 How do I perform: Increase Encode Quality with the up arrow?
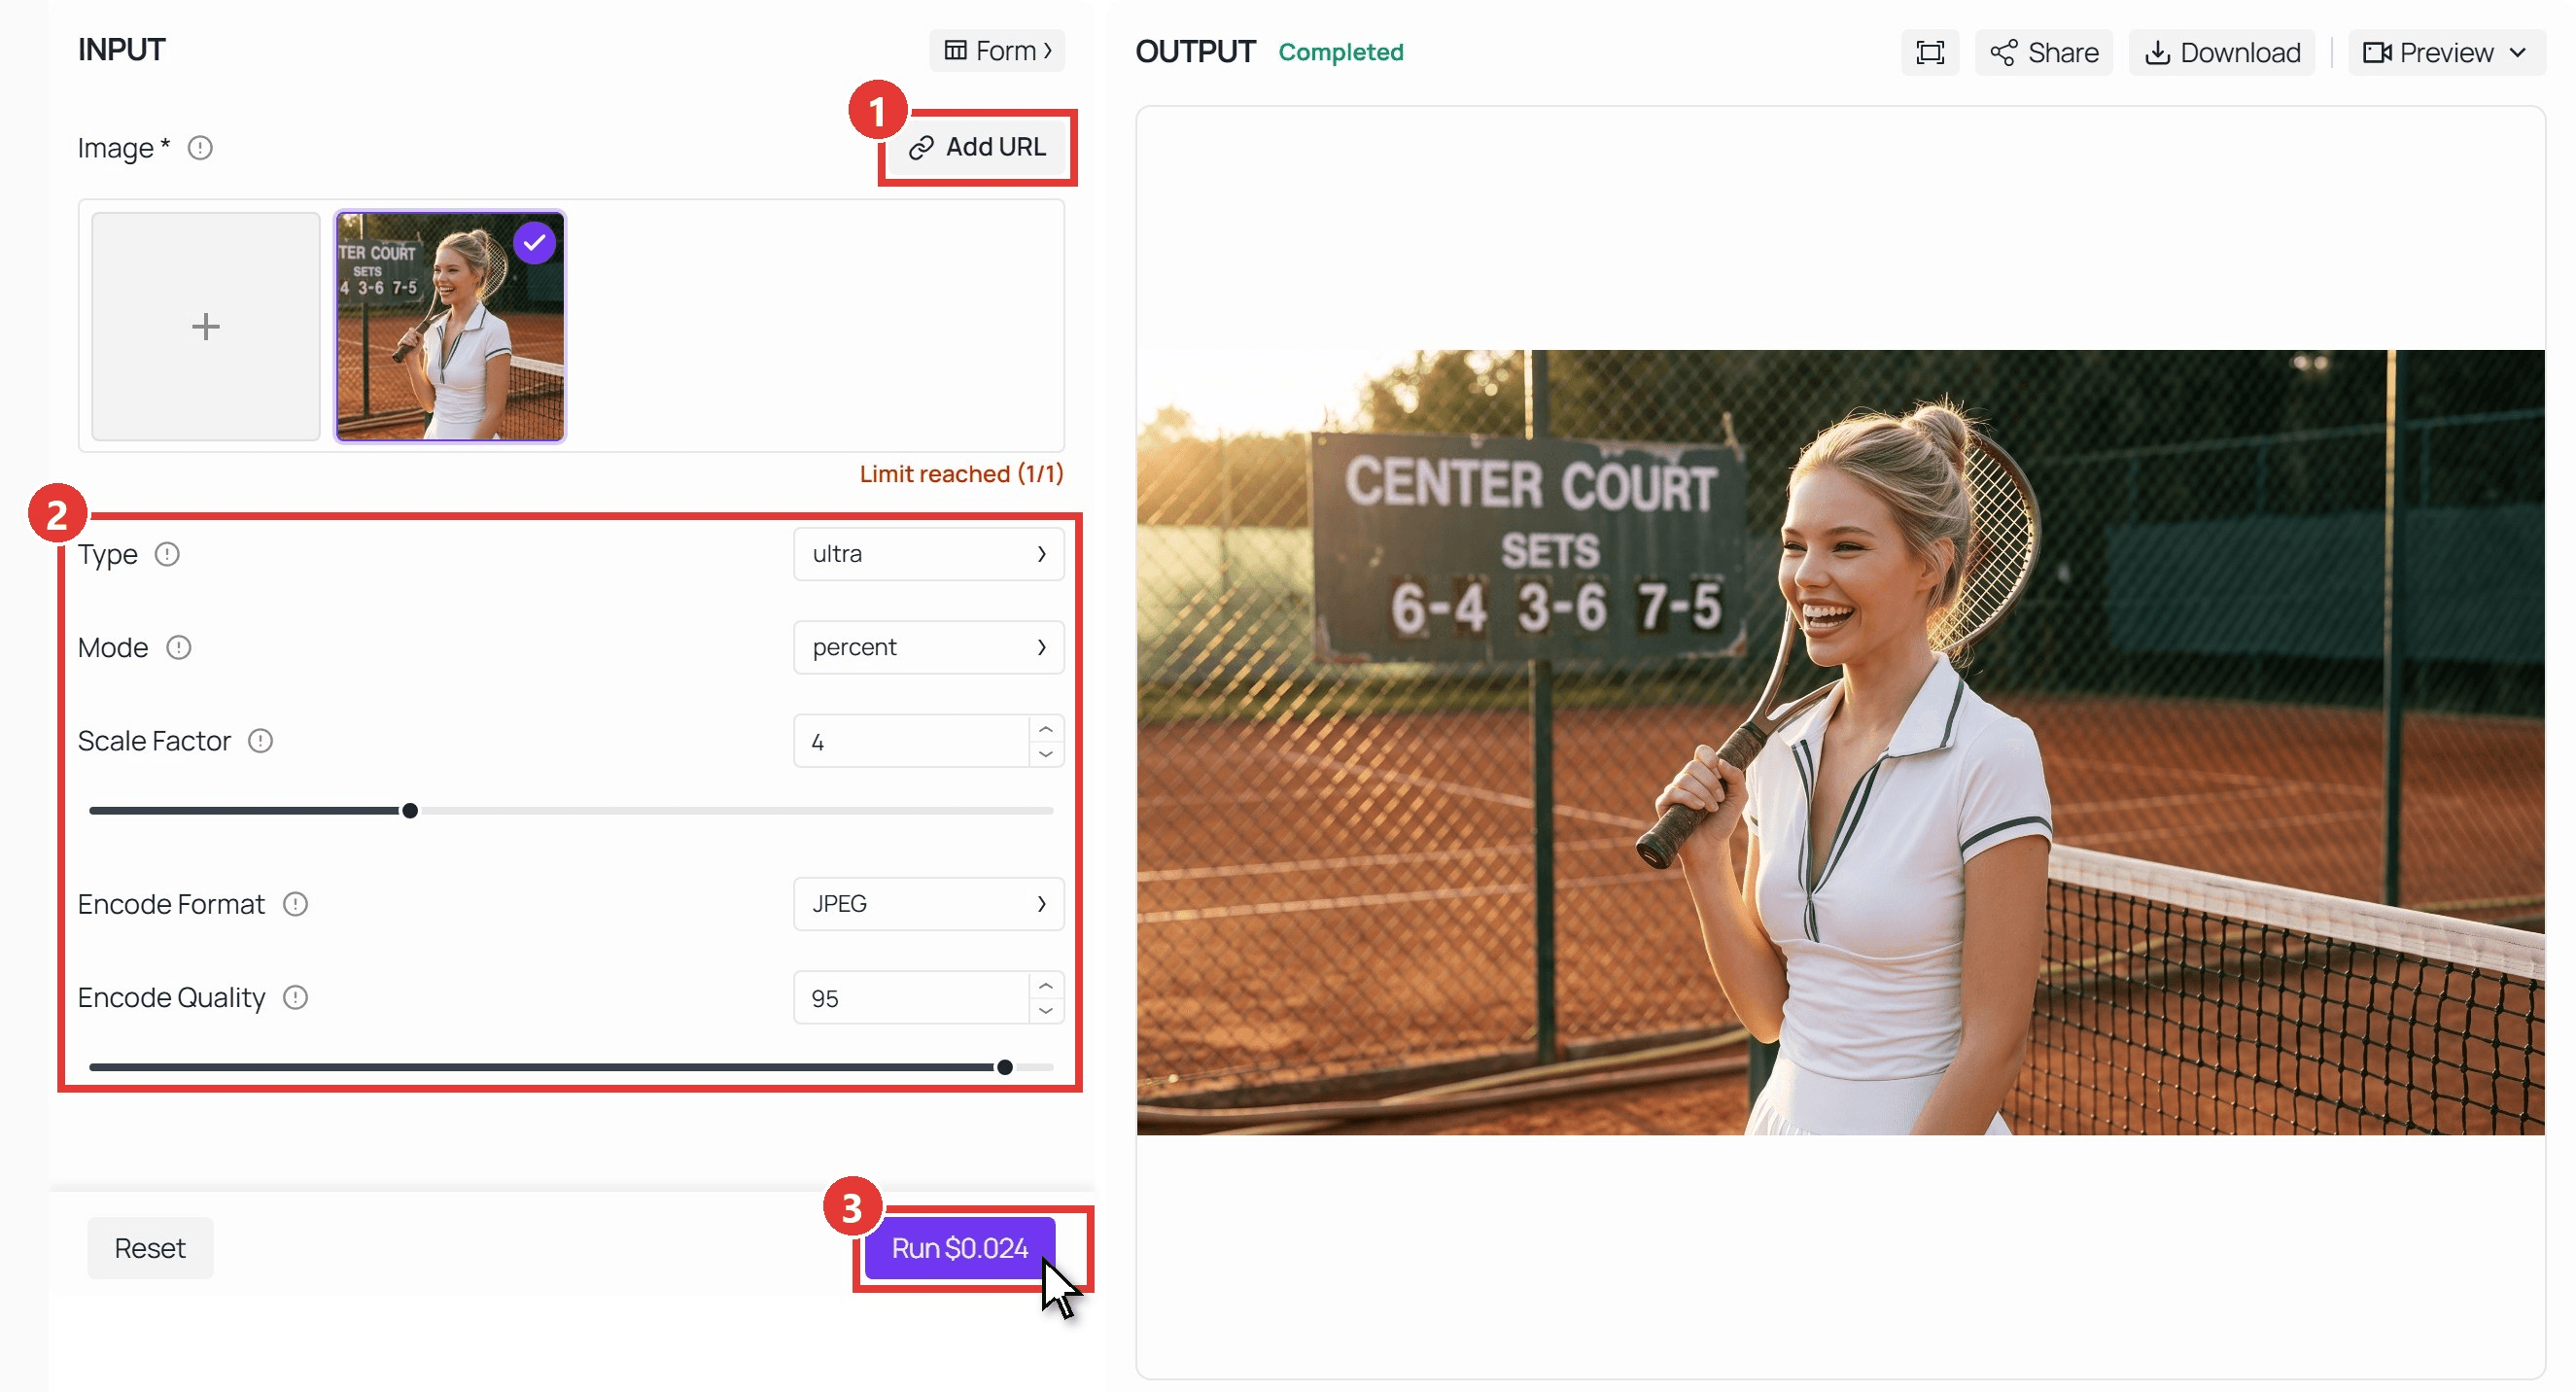point(1046,986)
